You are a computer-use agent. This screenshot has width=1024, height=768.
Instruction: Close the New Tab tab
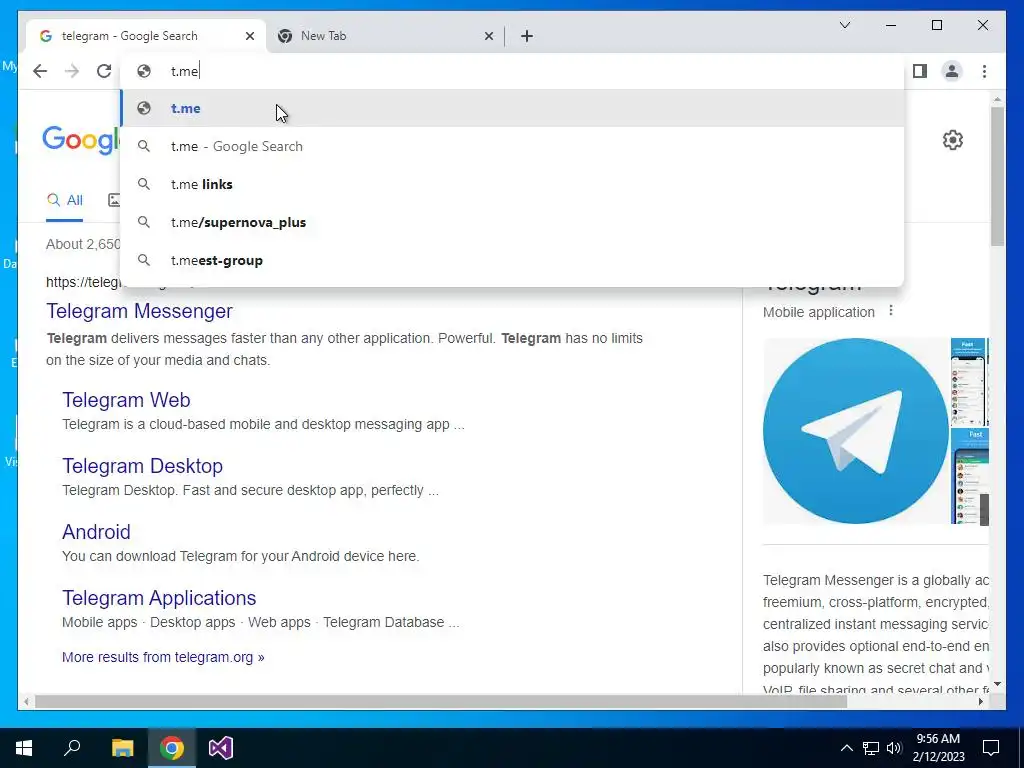tap(488, 36)
